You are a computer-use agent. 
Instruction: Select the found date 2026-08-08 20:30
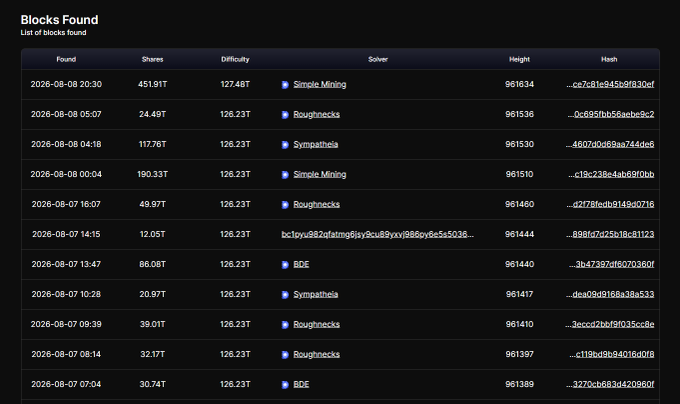pyautogui.click(x=66, y=84)
